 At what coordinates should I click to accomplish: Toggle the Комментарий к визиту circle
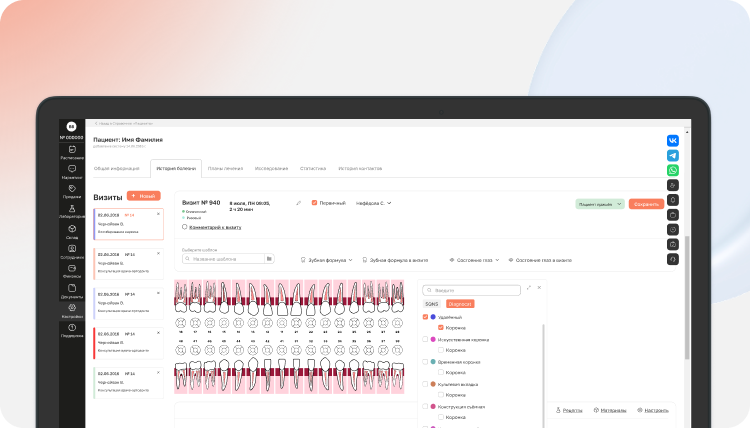pyautogui.click(x=184, y=227)
